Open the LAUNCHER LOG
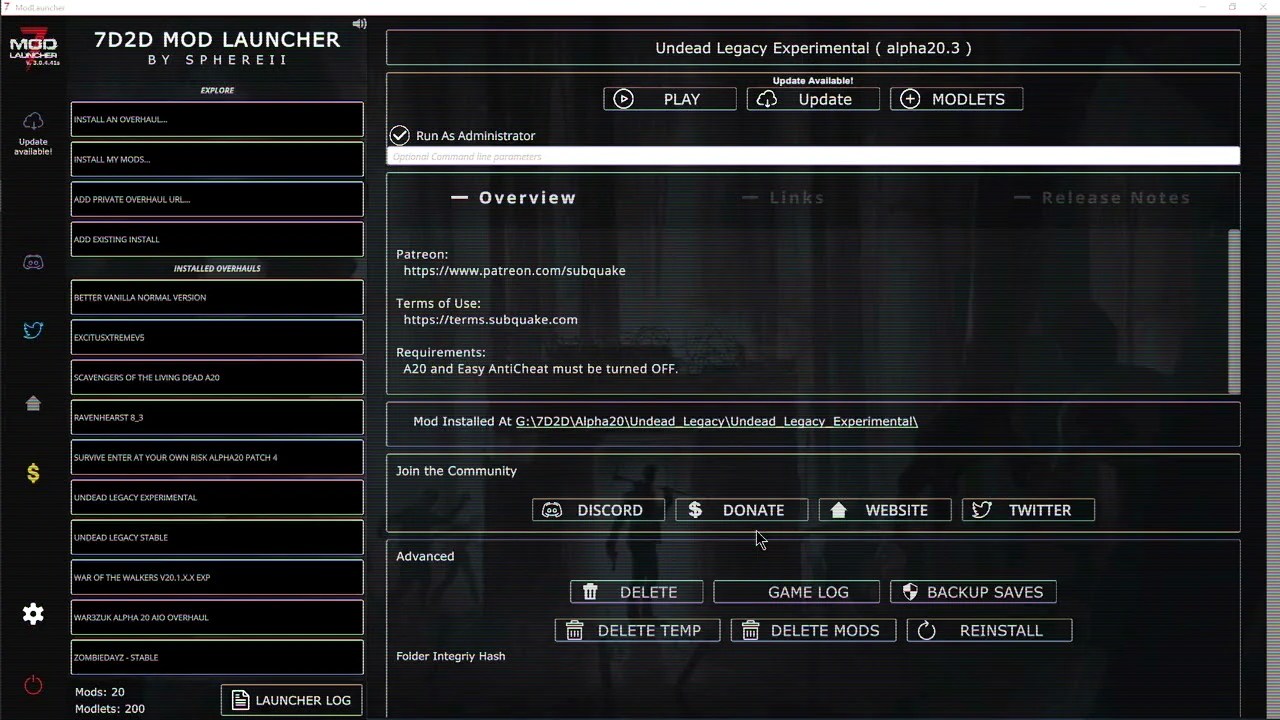 291,700
